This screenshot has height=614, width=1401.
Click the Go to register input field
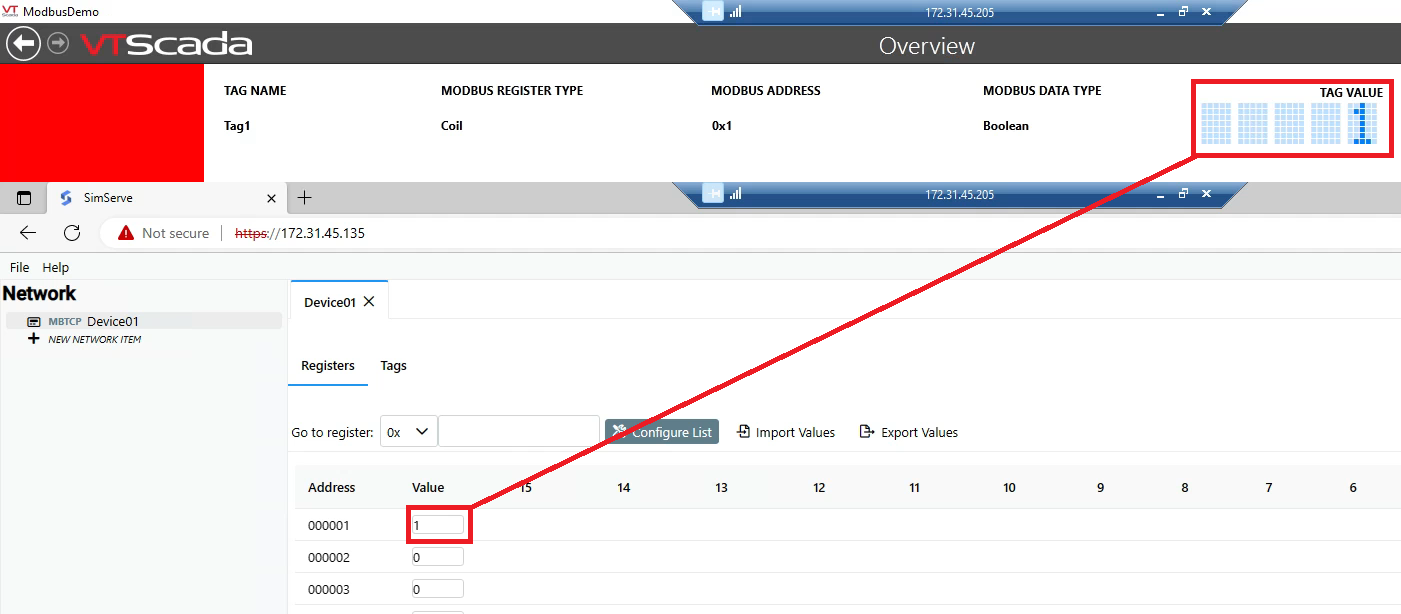coord(519,431)
